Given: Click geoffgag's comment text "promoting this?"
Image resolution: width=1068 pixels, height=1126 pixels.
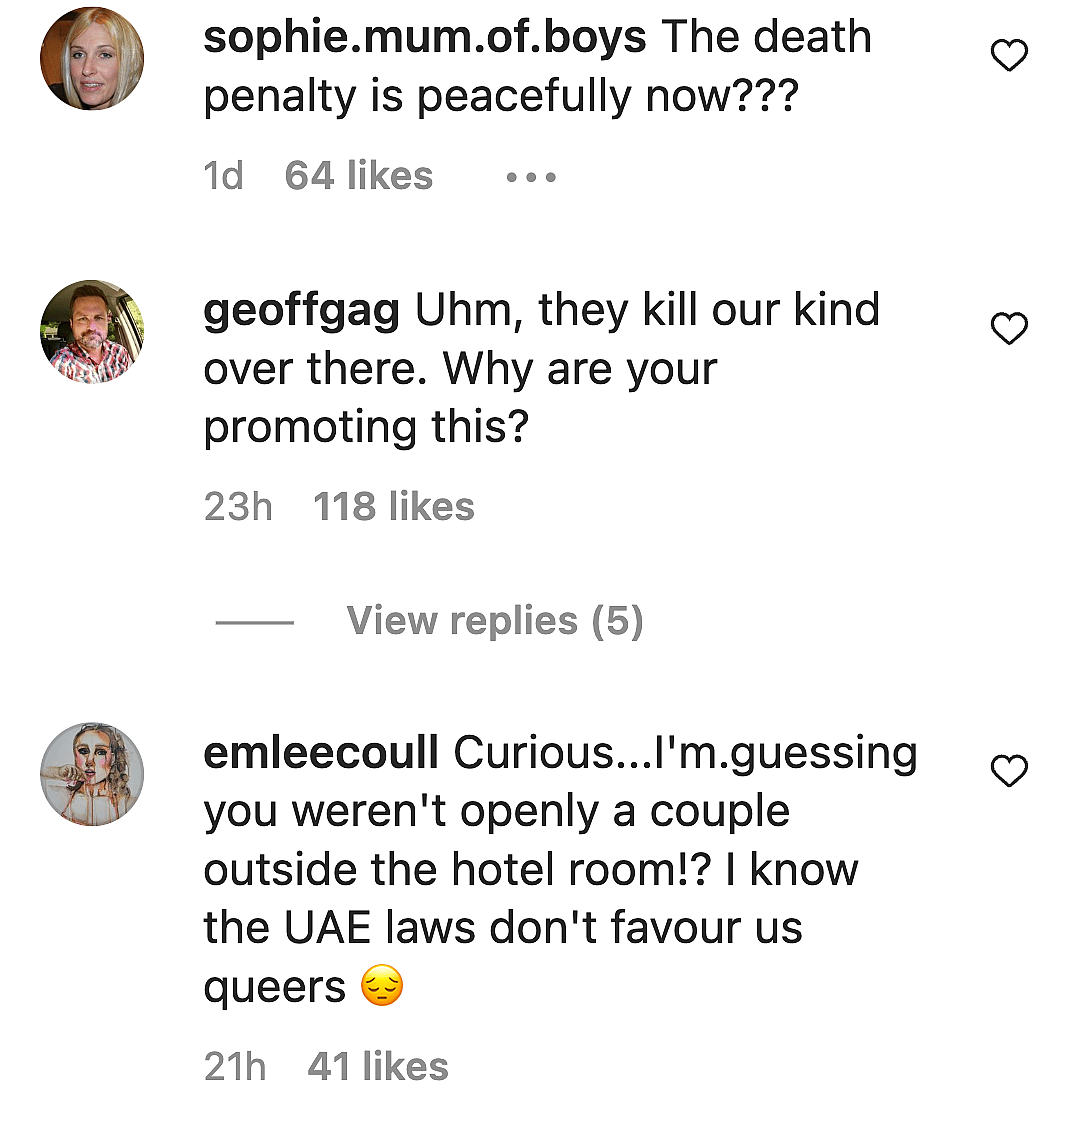Looking at the screenshot, I should (366, 427).
